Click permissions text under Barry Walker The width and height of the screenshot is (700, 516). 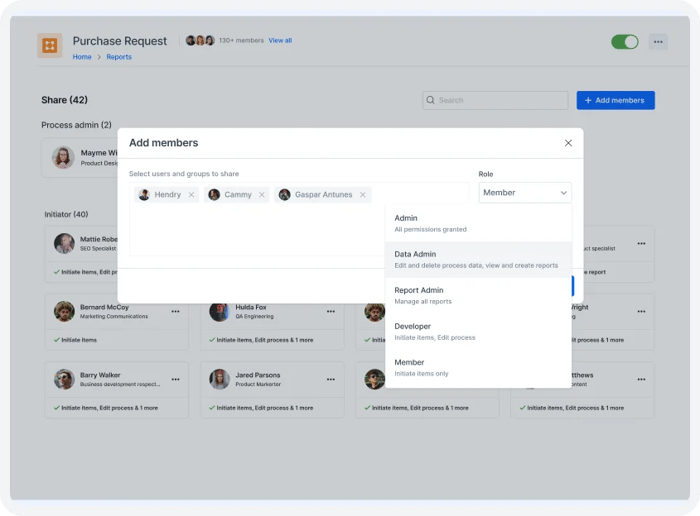(x=109, y=408)
